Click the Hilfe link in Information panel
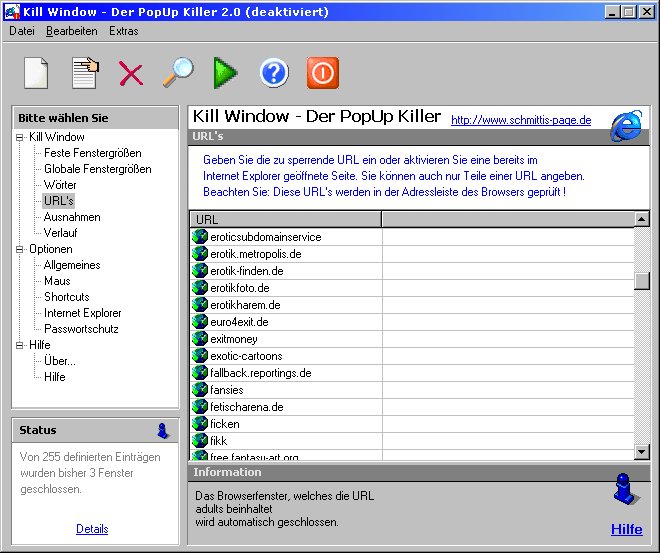The height and width of the screenshot is (553, 660). (627, 529)
